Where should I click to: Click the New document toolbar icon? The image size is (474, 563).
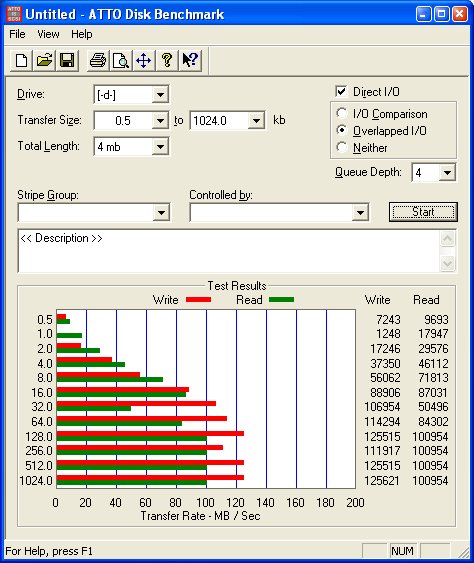[x=21, y=60]
